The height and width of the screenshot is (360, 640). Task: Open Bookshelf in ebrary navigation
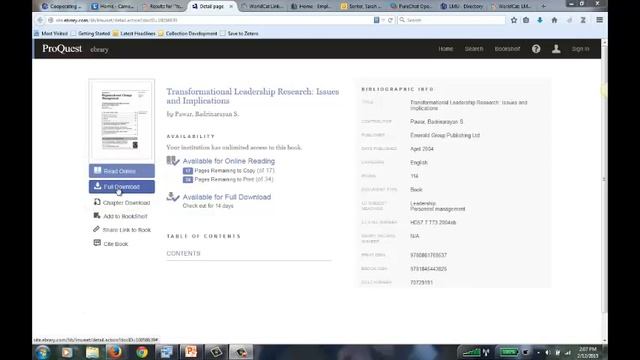pyautogui.click(x=507, y=49)
